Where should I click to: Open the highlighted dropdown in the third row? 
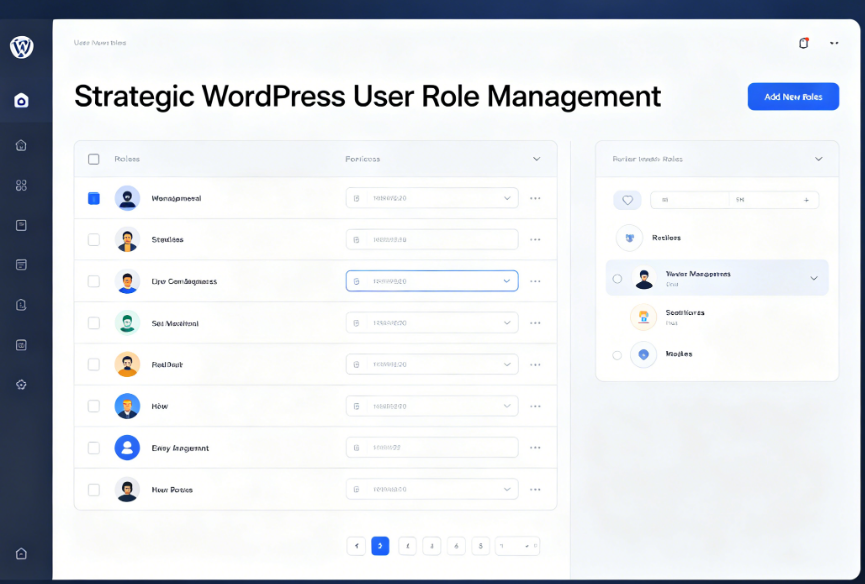coord(431,281)
